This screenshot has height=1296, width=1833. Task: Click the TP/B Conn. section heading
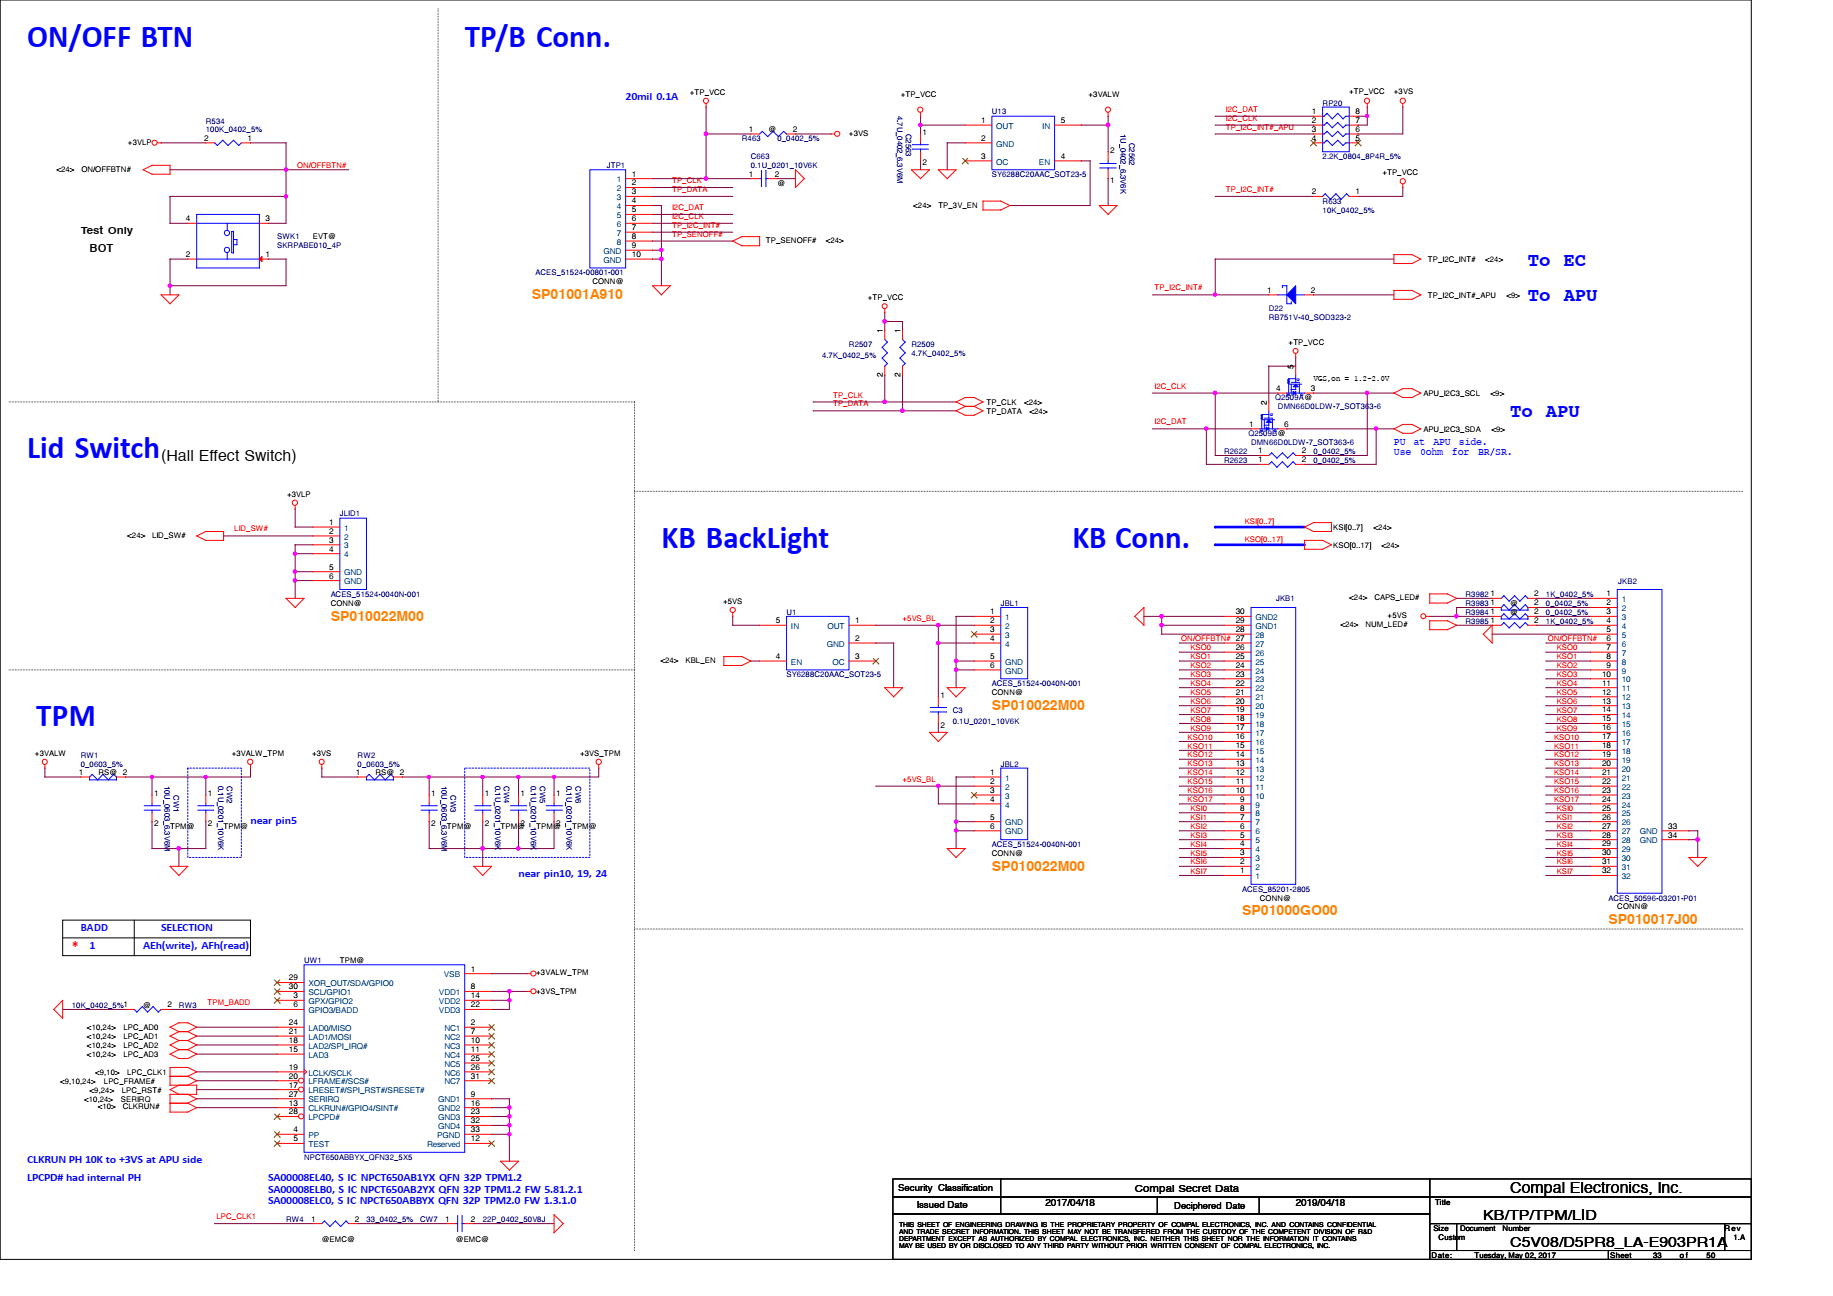click(x=537, y=38)
